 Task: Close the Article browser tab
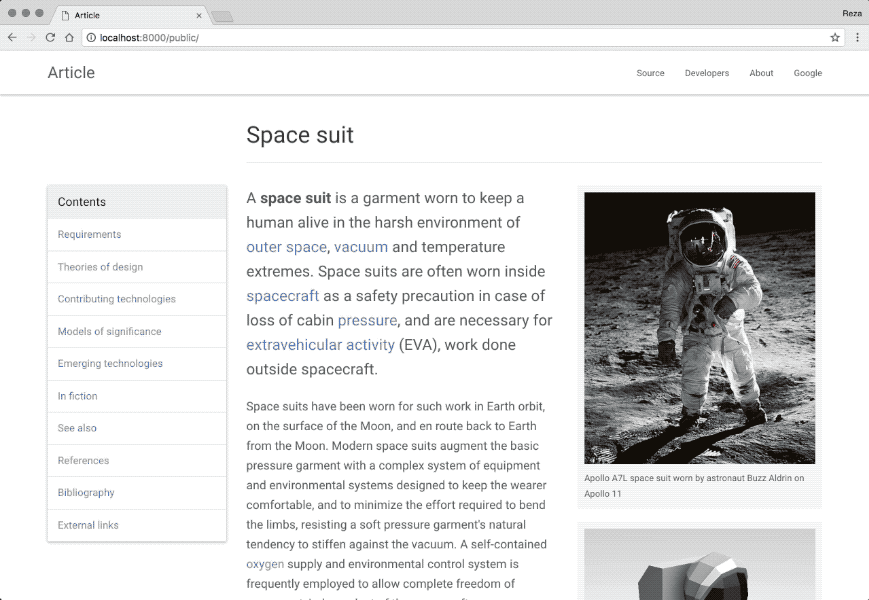coord(199,16)
